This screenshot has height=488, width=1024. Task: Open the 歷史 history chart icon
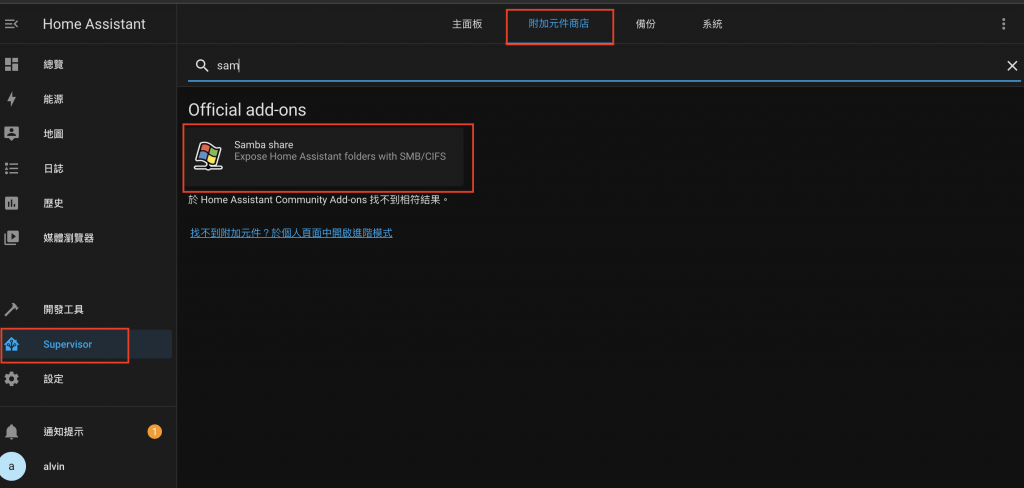(12, 203)
